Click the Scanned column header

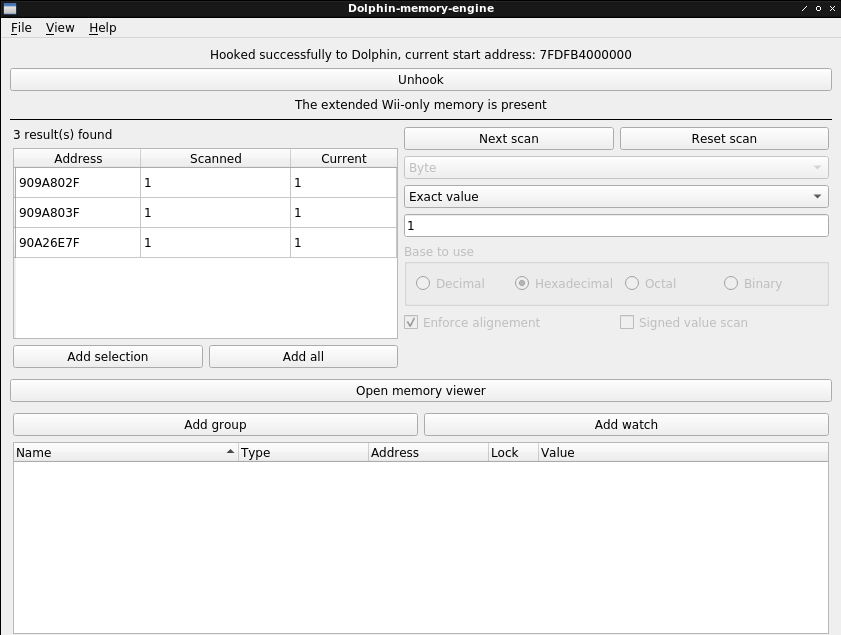216,159
